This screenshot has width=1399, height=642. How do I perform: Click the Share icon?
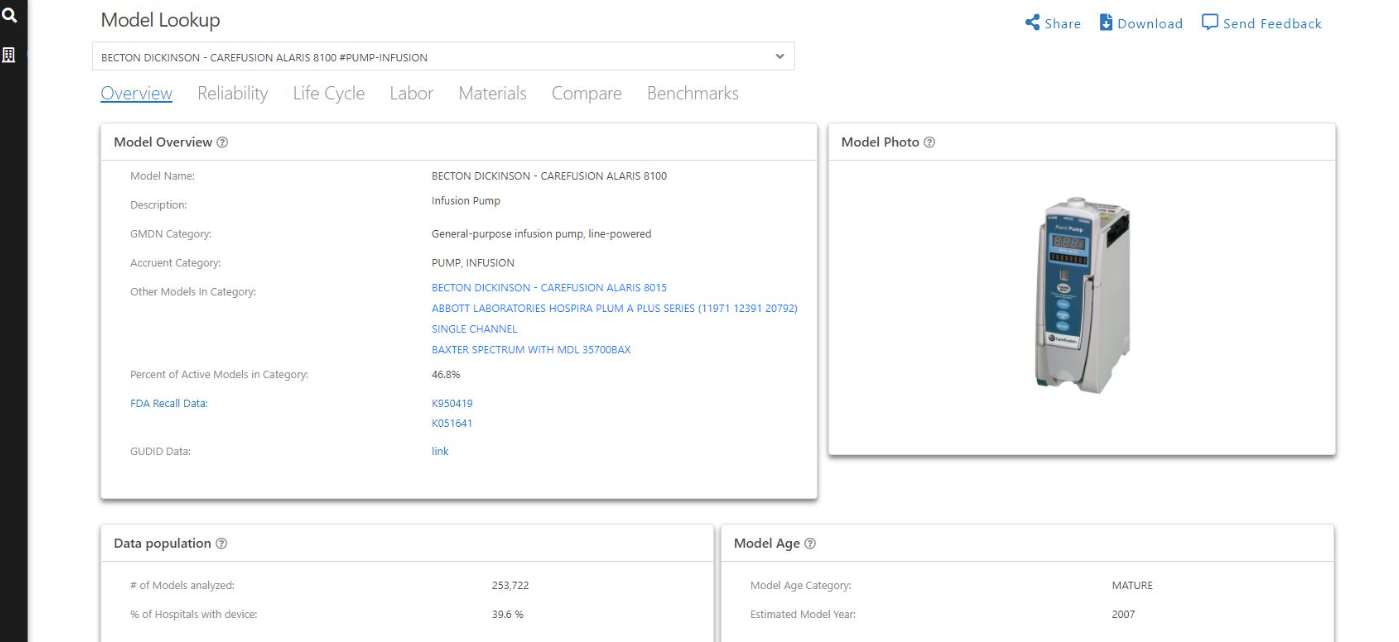[1033, 23]
